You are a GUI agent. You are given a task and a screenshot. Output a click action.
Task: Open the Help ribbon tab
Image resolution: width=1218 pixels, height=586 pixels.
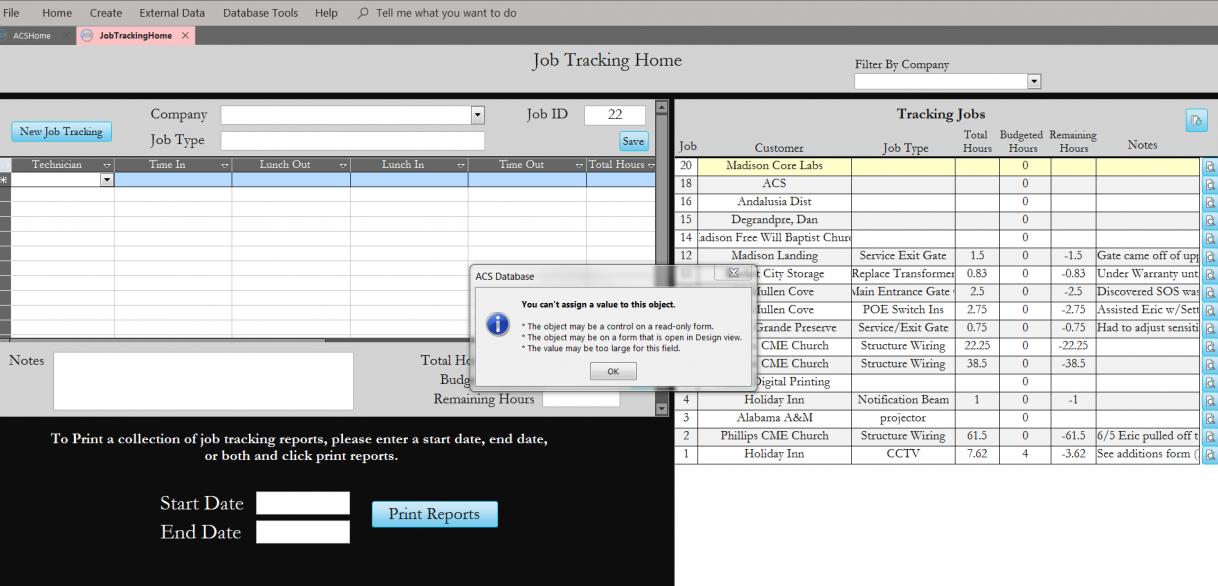[326, 13]
